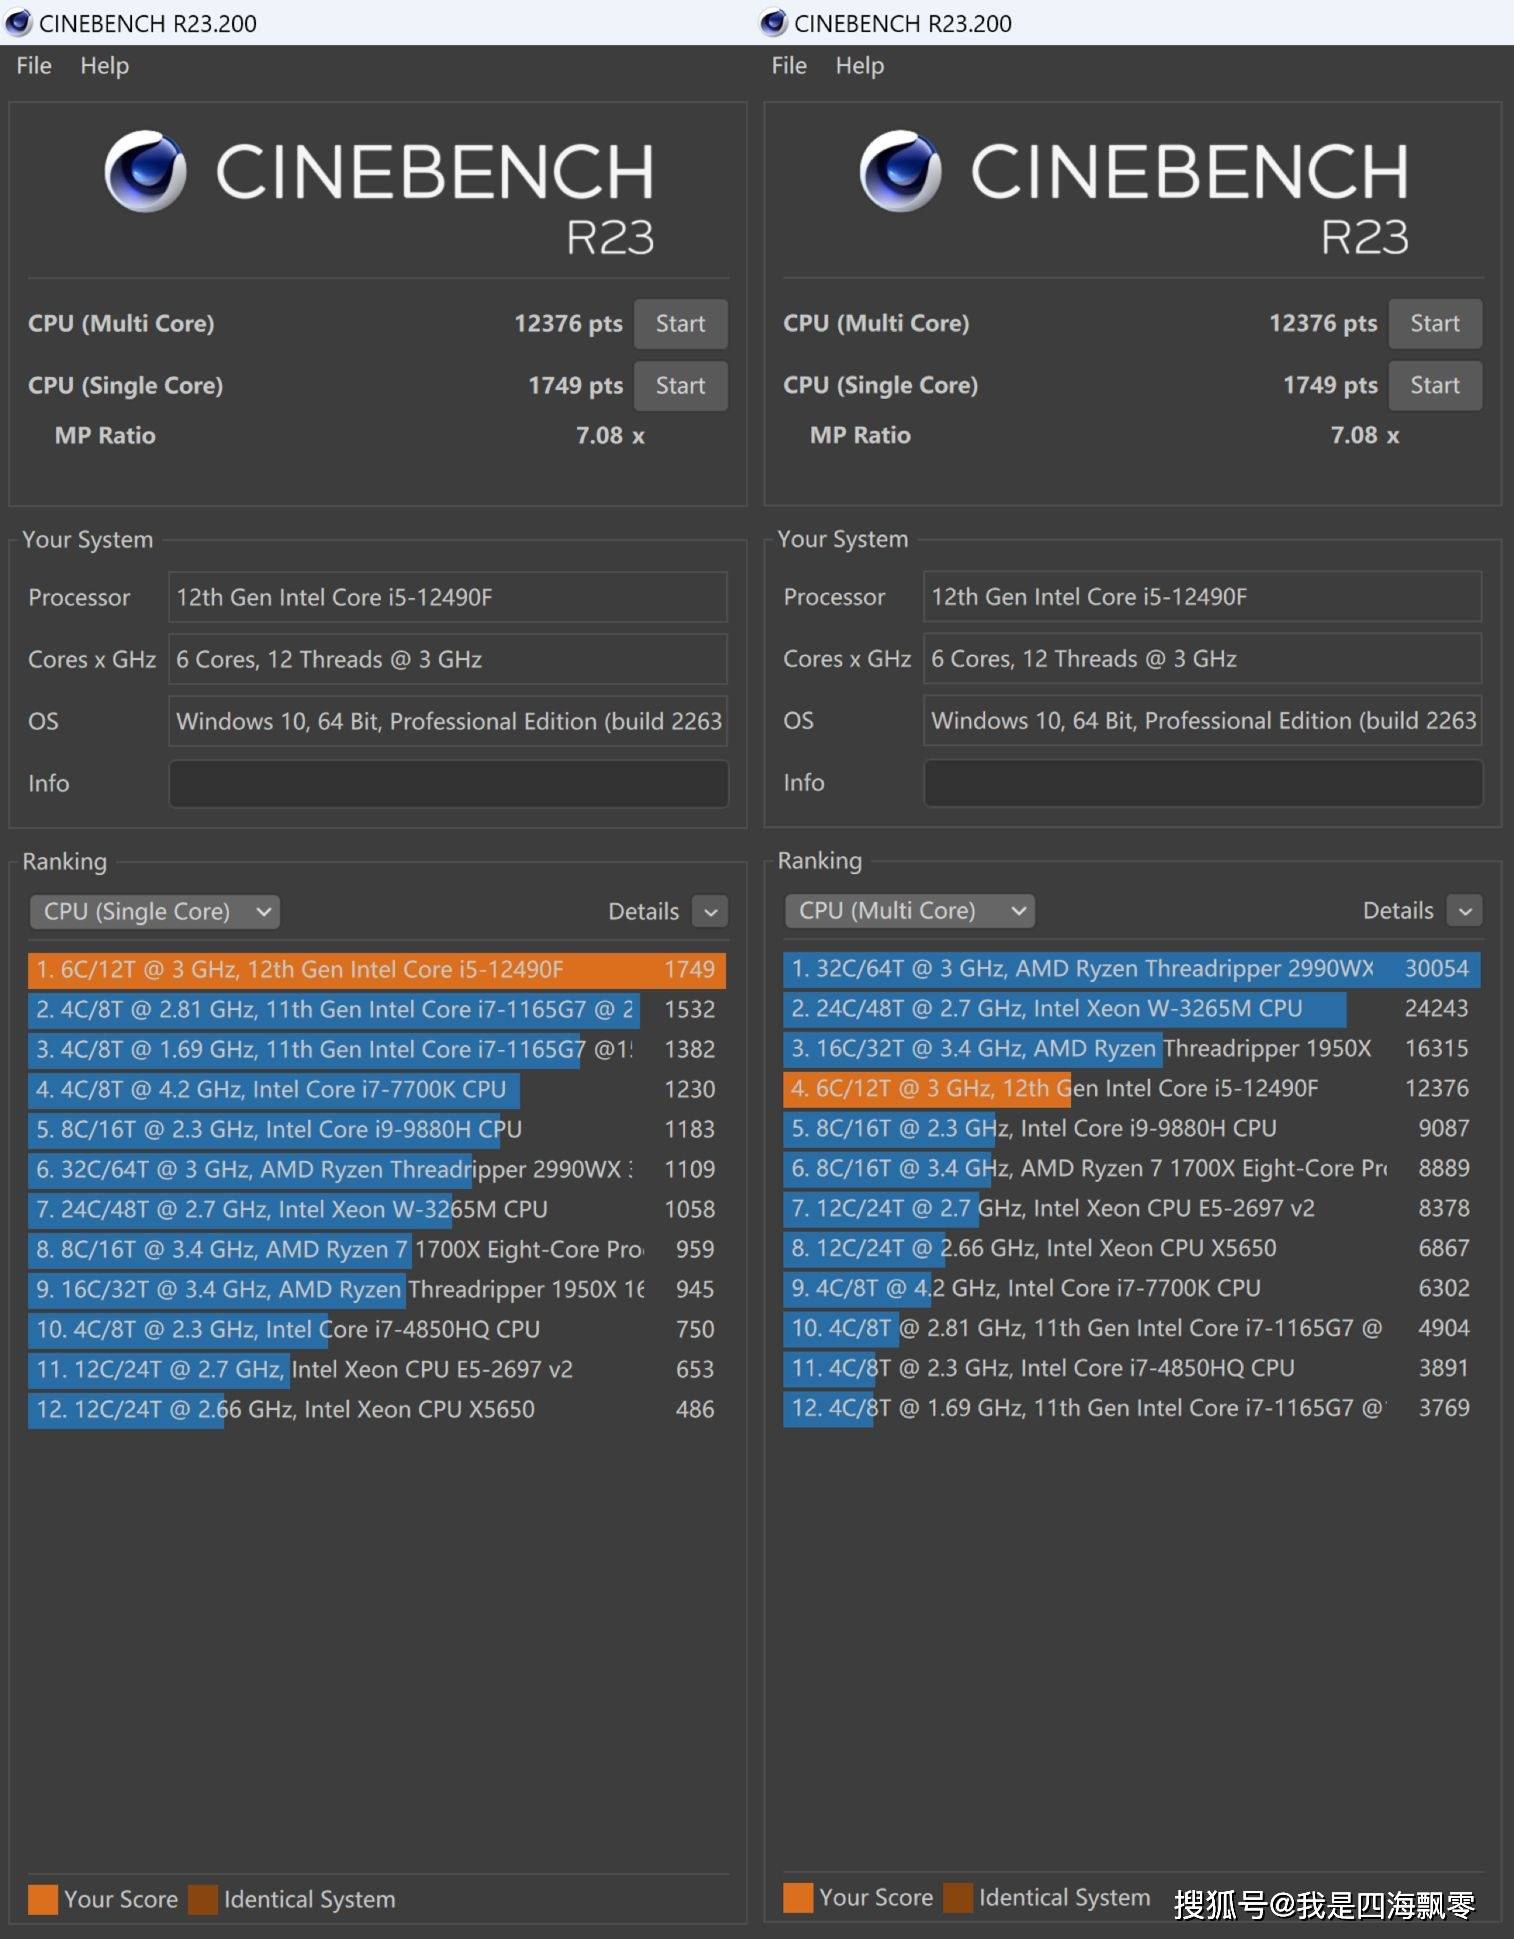
Task: Select Xeon W-3265M row scoring 24243
Action: tap(1132, 1009)
